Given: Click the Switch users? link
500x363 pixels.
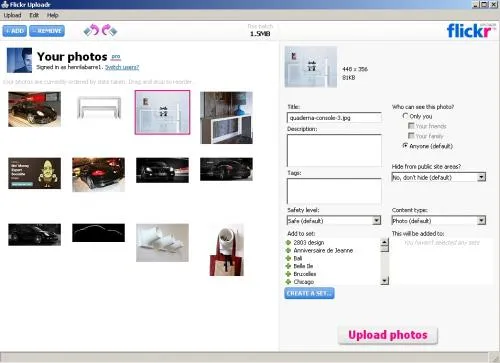Looking at the screenshot, I should (x=122, y=67).
